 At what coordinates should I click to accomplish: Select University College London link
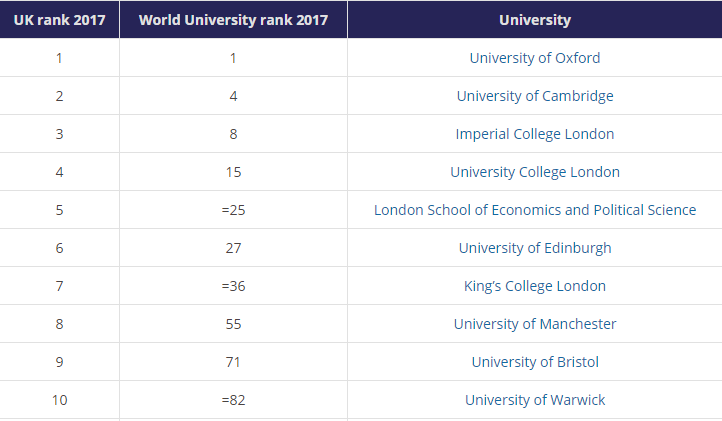tap(535, 172)
